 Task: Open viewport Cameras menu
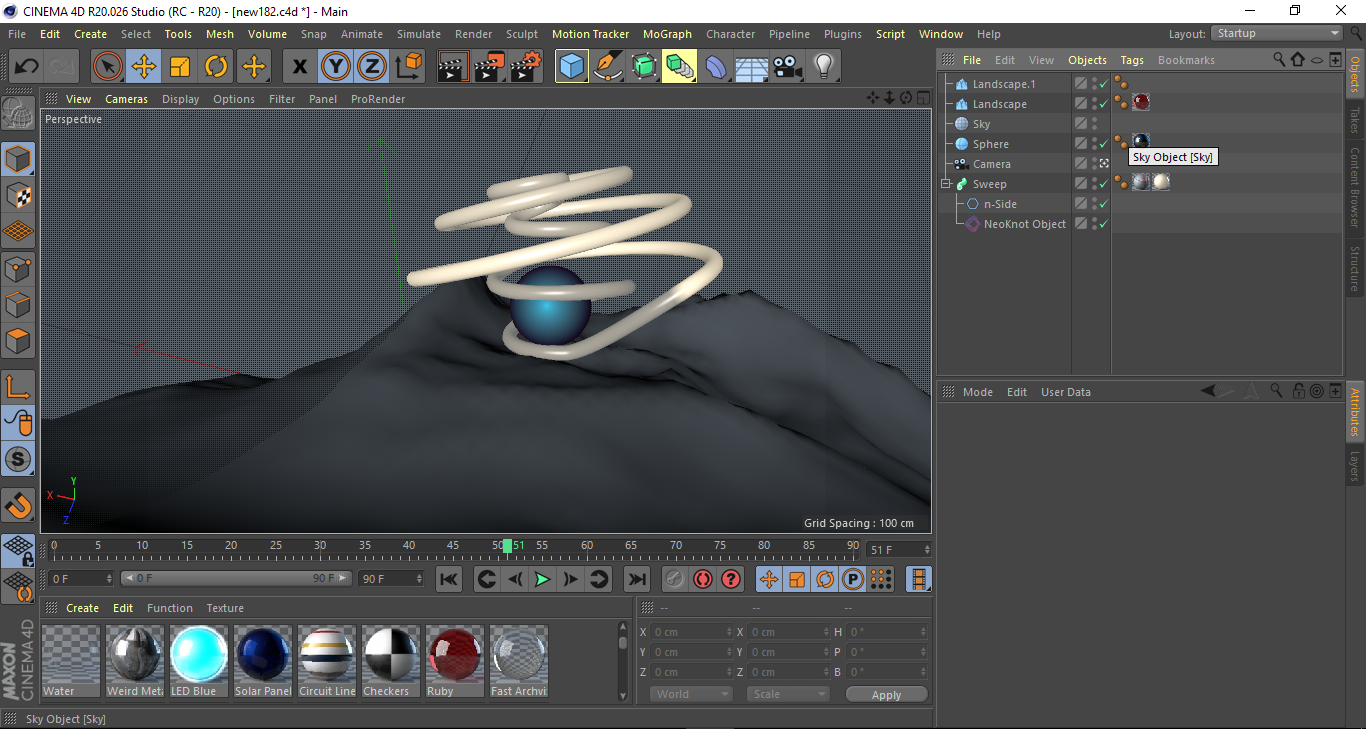[126, 99]
